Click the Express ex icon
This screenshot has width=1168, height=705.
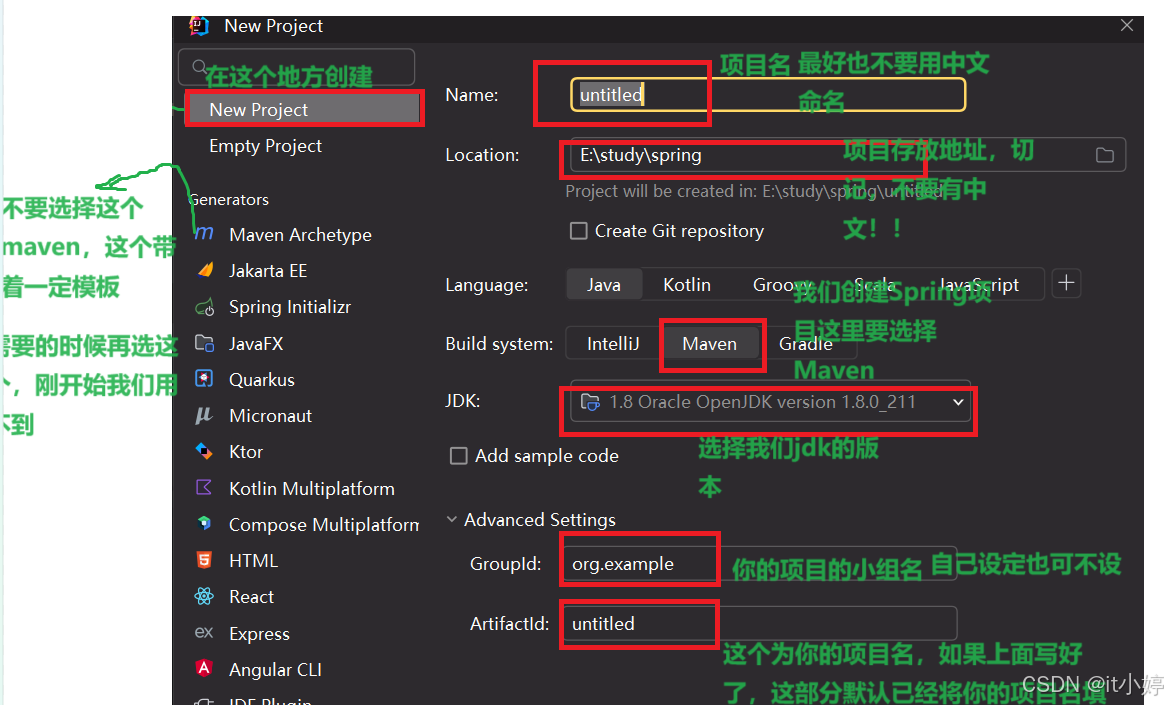tap(204, 633)
